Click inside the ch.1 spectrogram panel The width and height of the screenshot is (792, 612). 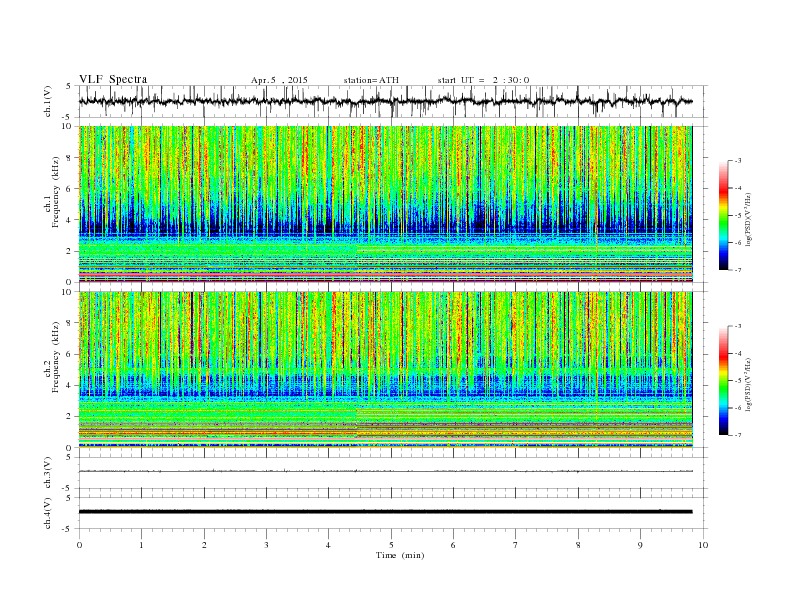(x=385, y=204)
